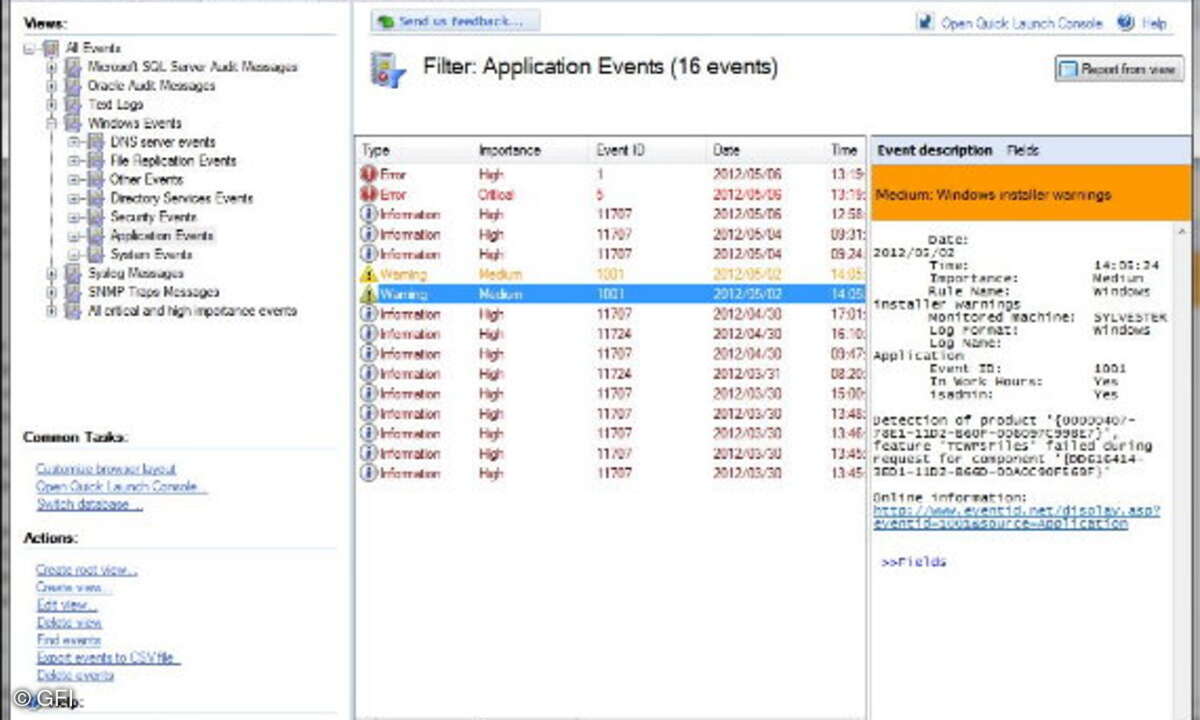Screen dimensions: 1200x720
Task: Open the Fields tab
Action: pos(1023,150)
